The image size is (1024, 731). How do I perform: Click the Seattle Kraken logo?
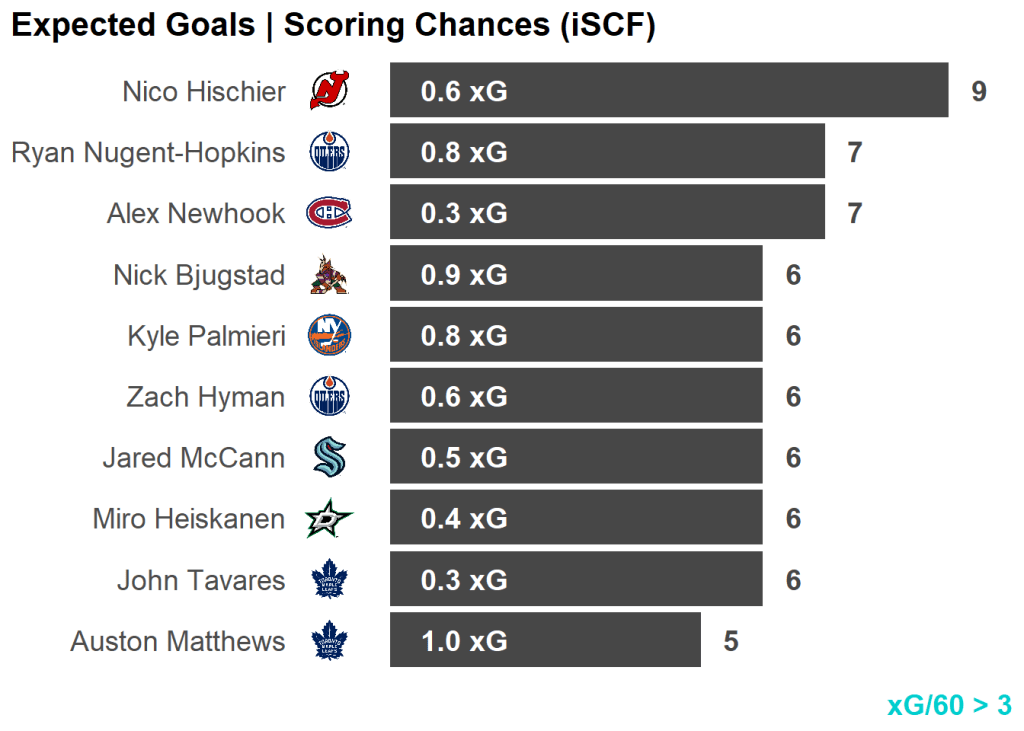pos(329,458)
